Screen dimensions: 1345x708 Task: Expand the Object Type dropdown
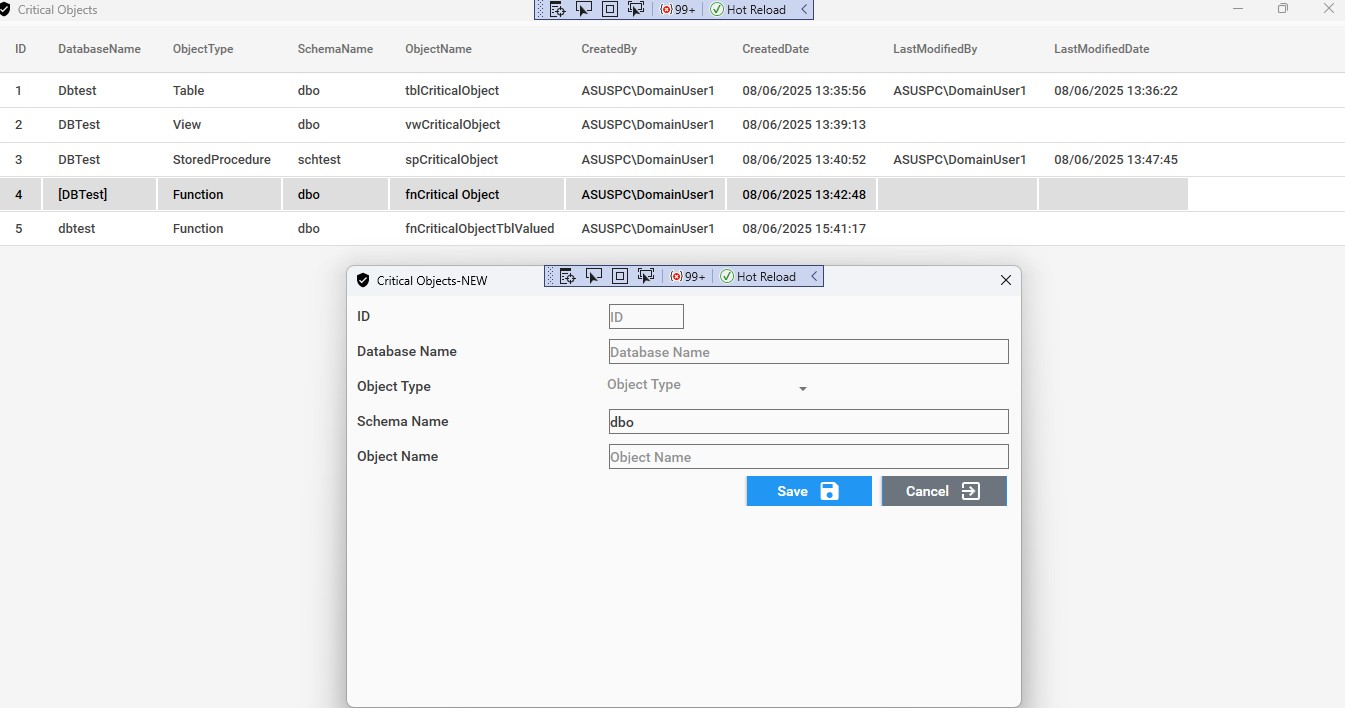802,388
